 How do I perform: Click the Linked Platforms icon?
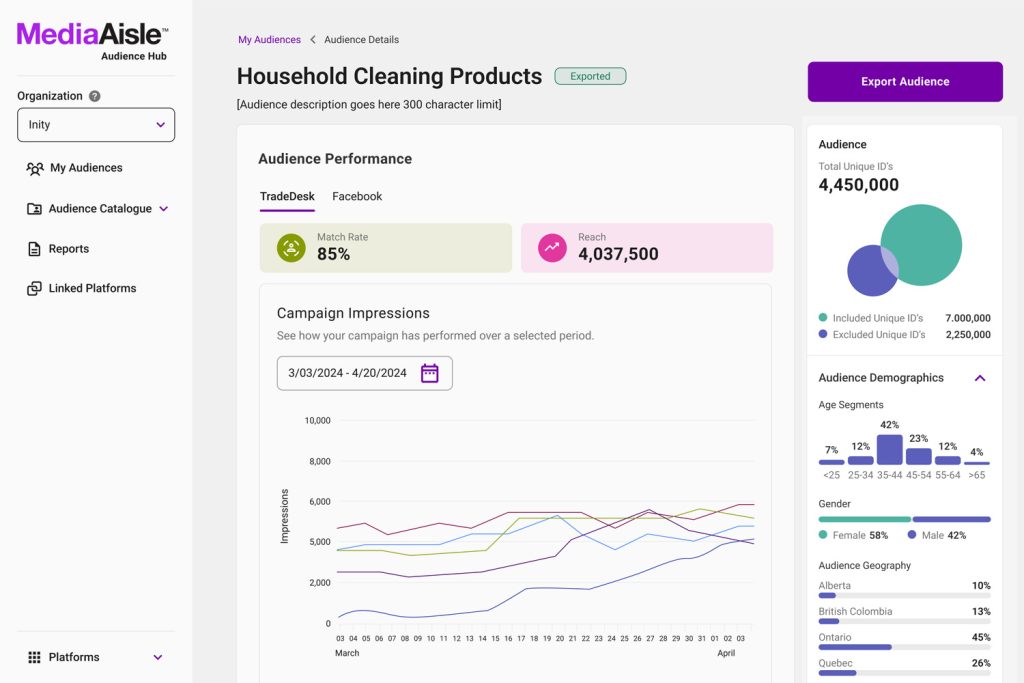[34, 288]
